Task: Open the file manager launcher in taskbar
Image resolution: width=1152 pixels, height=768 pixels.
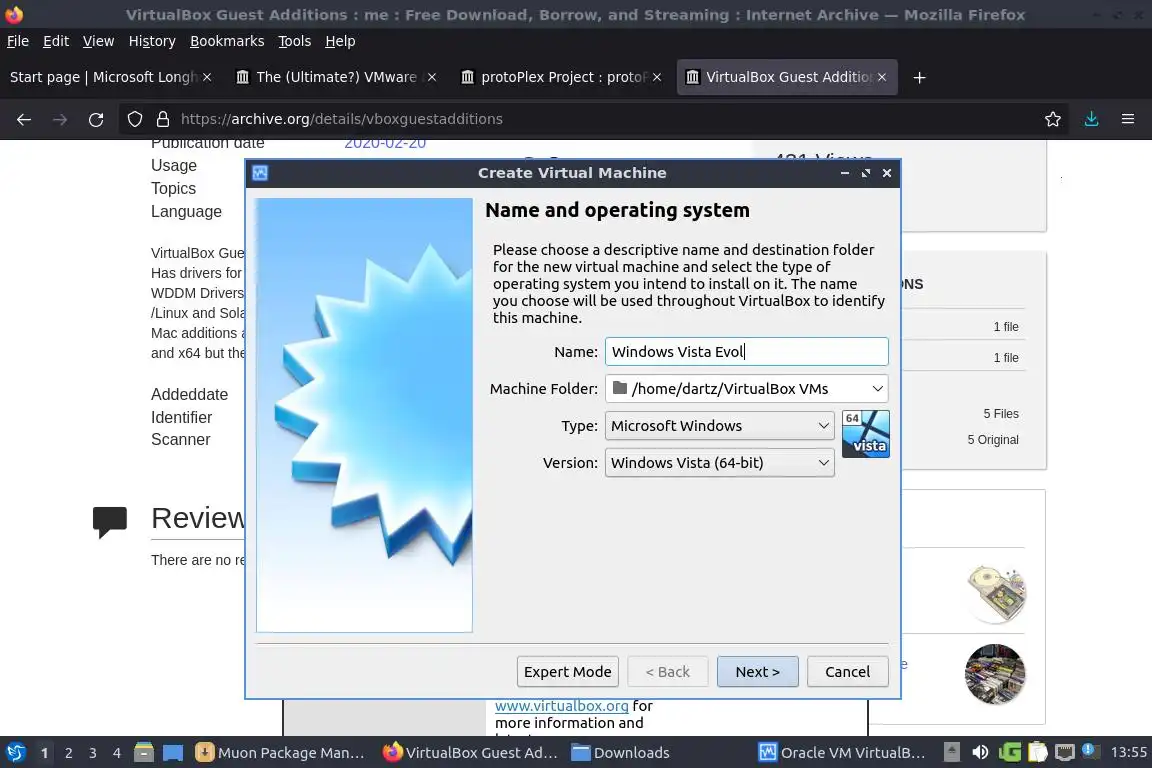Action: coord(144,752)
